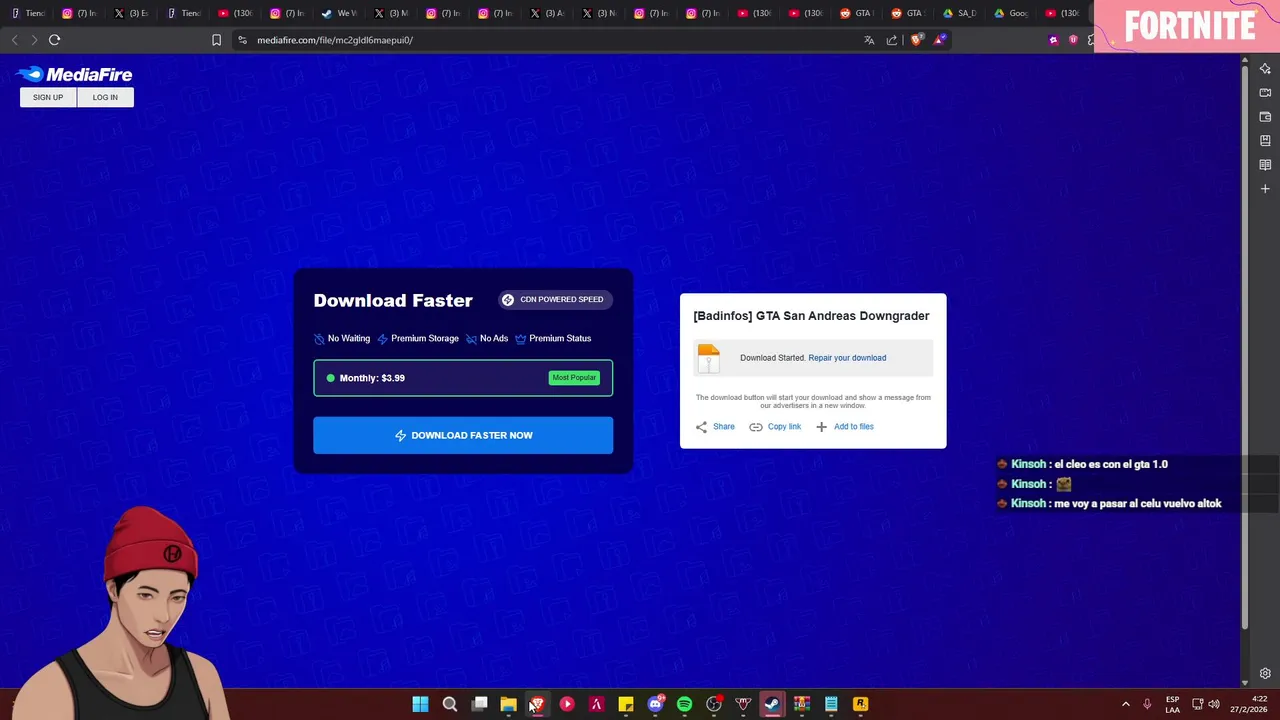This screenshot has width=1280, height=720.
Task: Open the site info icon in the address bar
Action: click(x=242, y=40)
